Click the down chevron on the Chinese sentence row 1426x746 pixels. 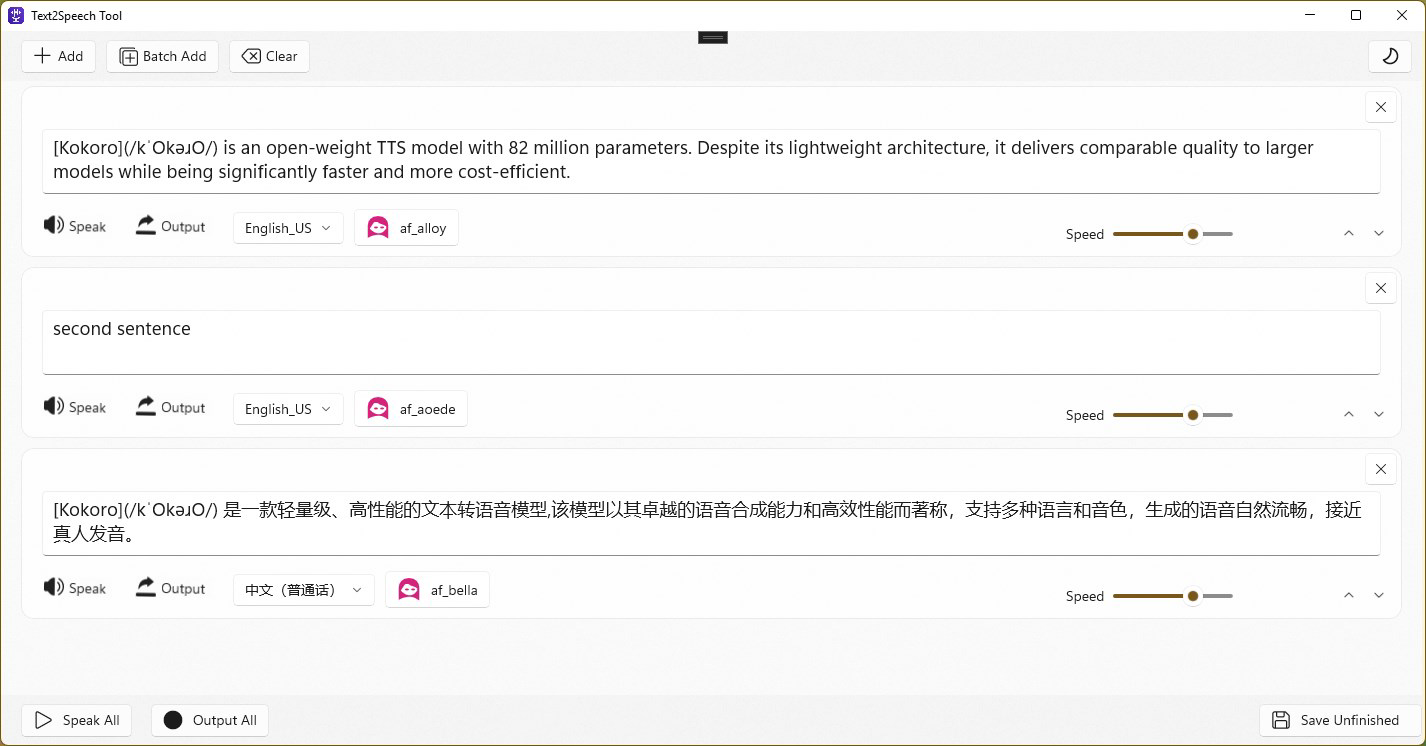[x=1379, y=594]
